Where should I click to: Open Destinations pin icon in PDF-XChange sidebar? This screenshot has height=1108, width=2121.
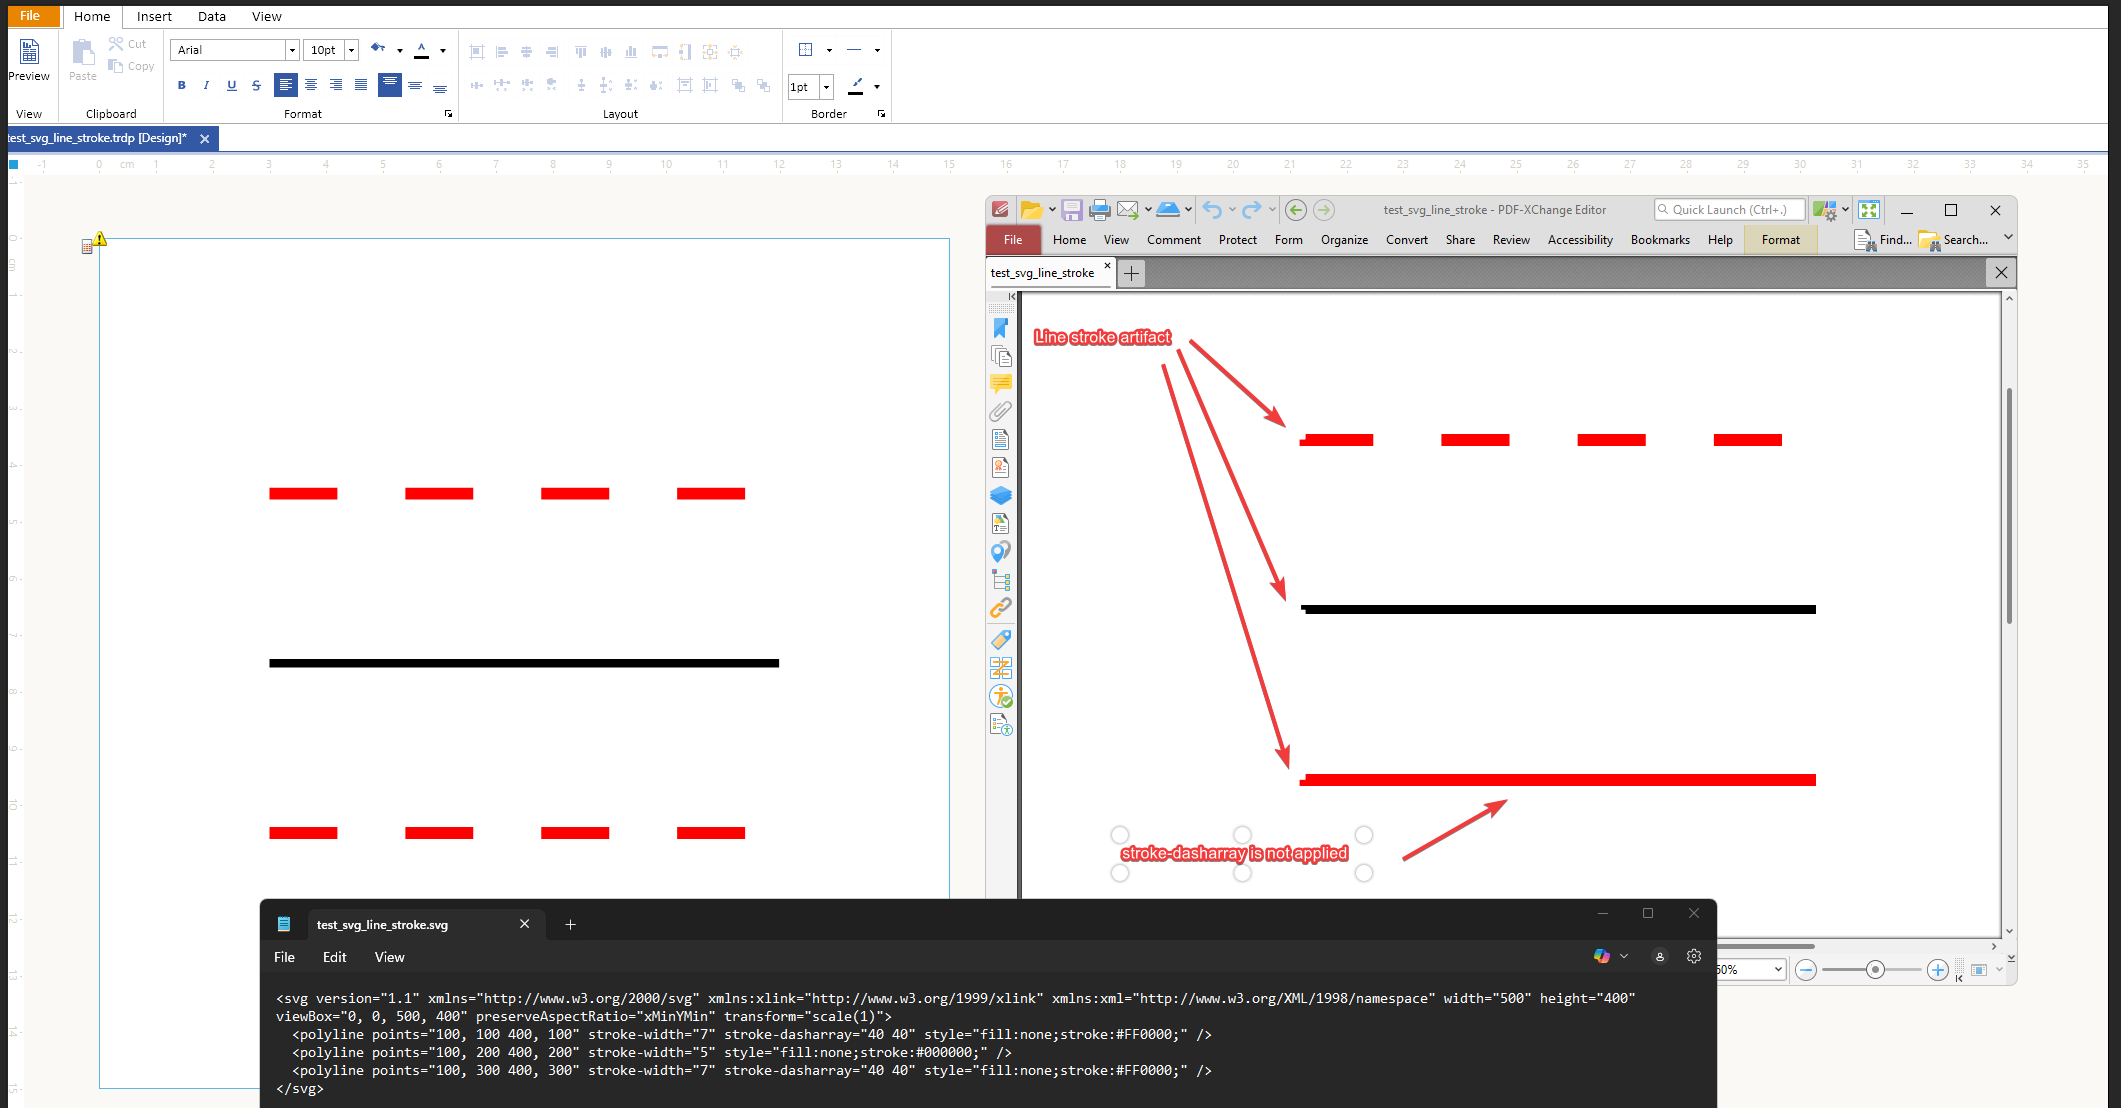pyautogui.click(x=1001, y=552)
